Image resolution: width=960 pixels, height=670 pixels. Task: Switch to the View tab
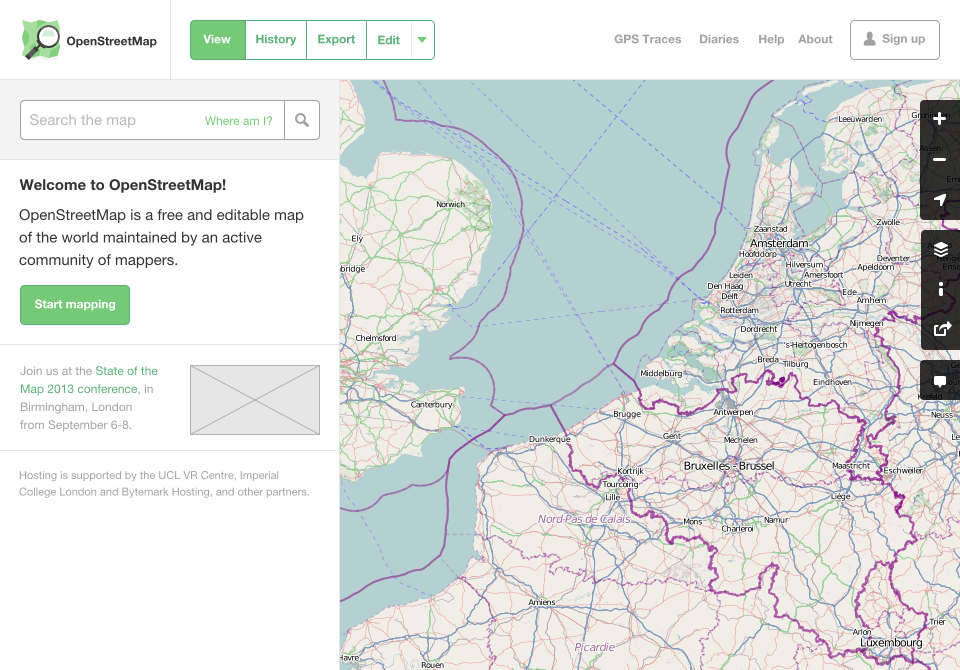tap(217, 40)
